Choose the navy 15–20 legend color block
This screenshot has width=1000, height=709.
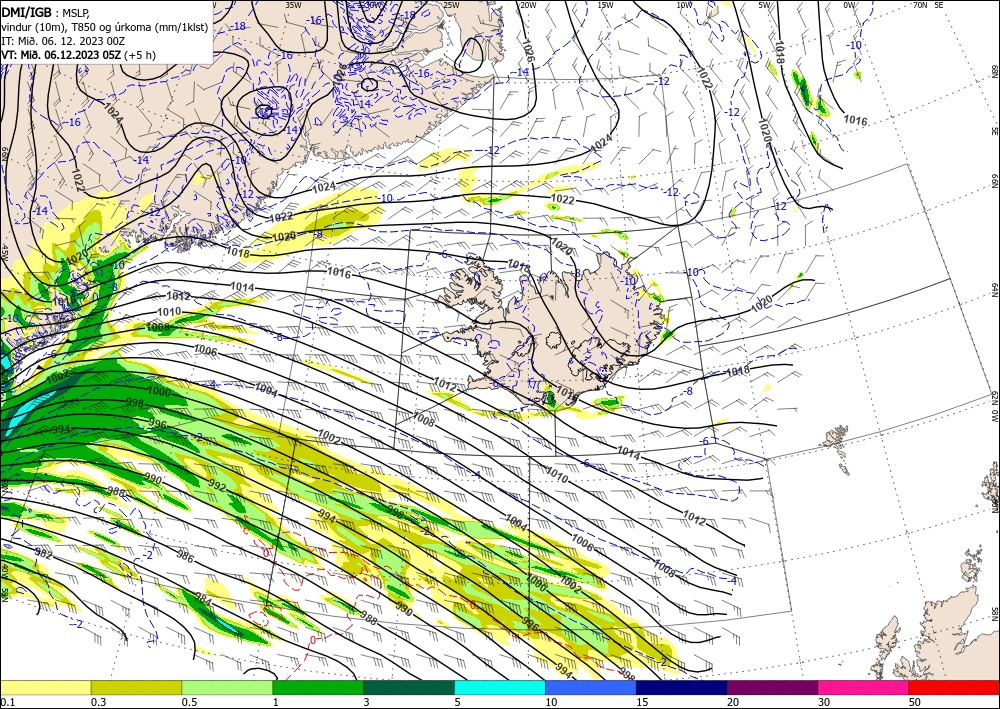click(682, 687)
